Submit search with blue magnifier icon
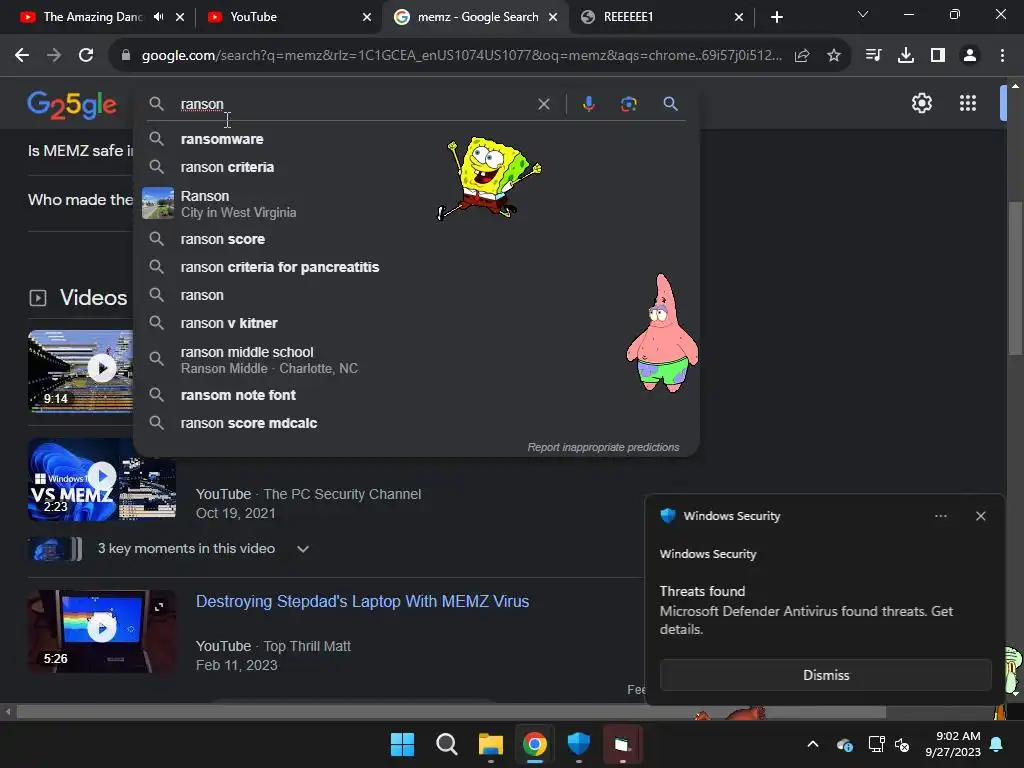This screenshot has height=768, width=1024. point(670,104)
